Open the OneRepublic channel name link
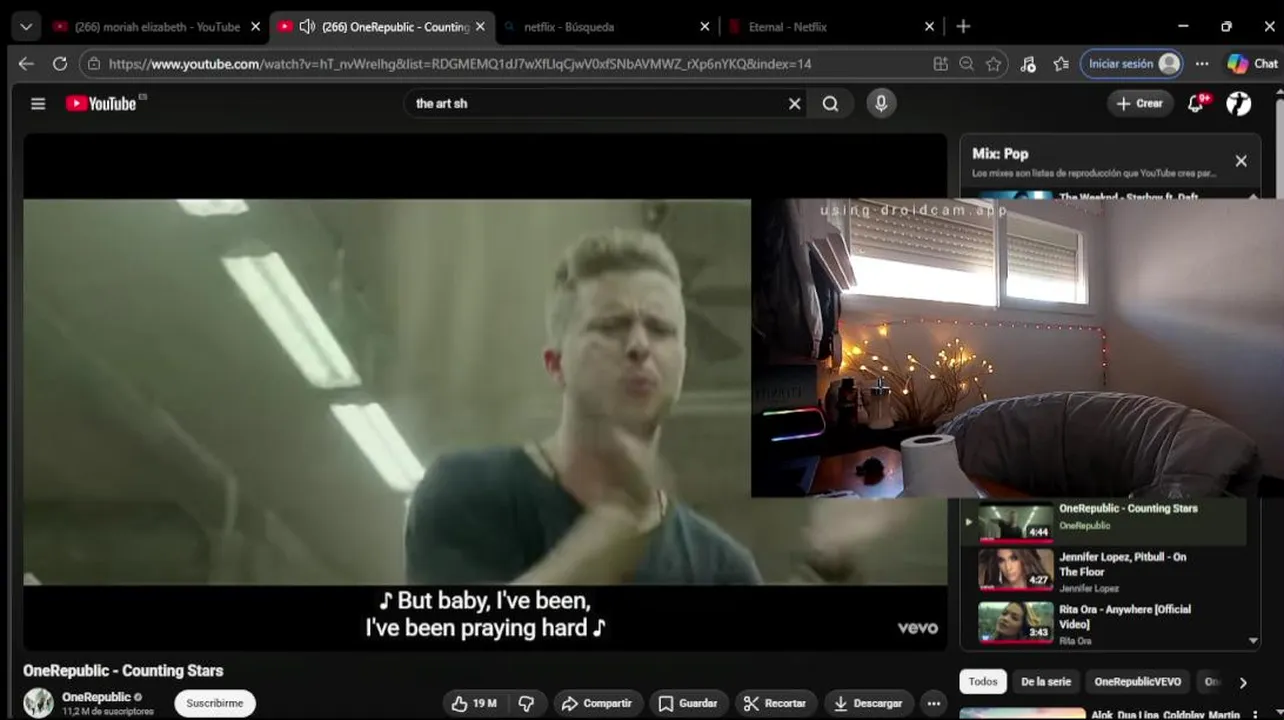Screen dimensions: 1284x720 pos(96,697)
